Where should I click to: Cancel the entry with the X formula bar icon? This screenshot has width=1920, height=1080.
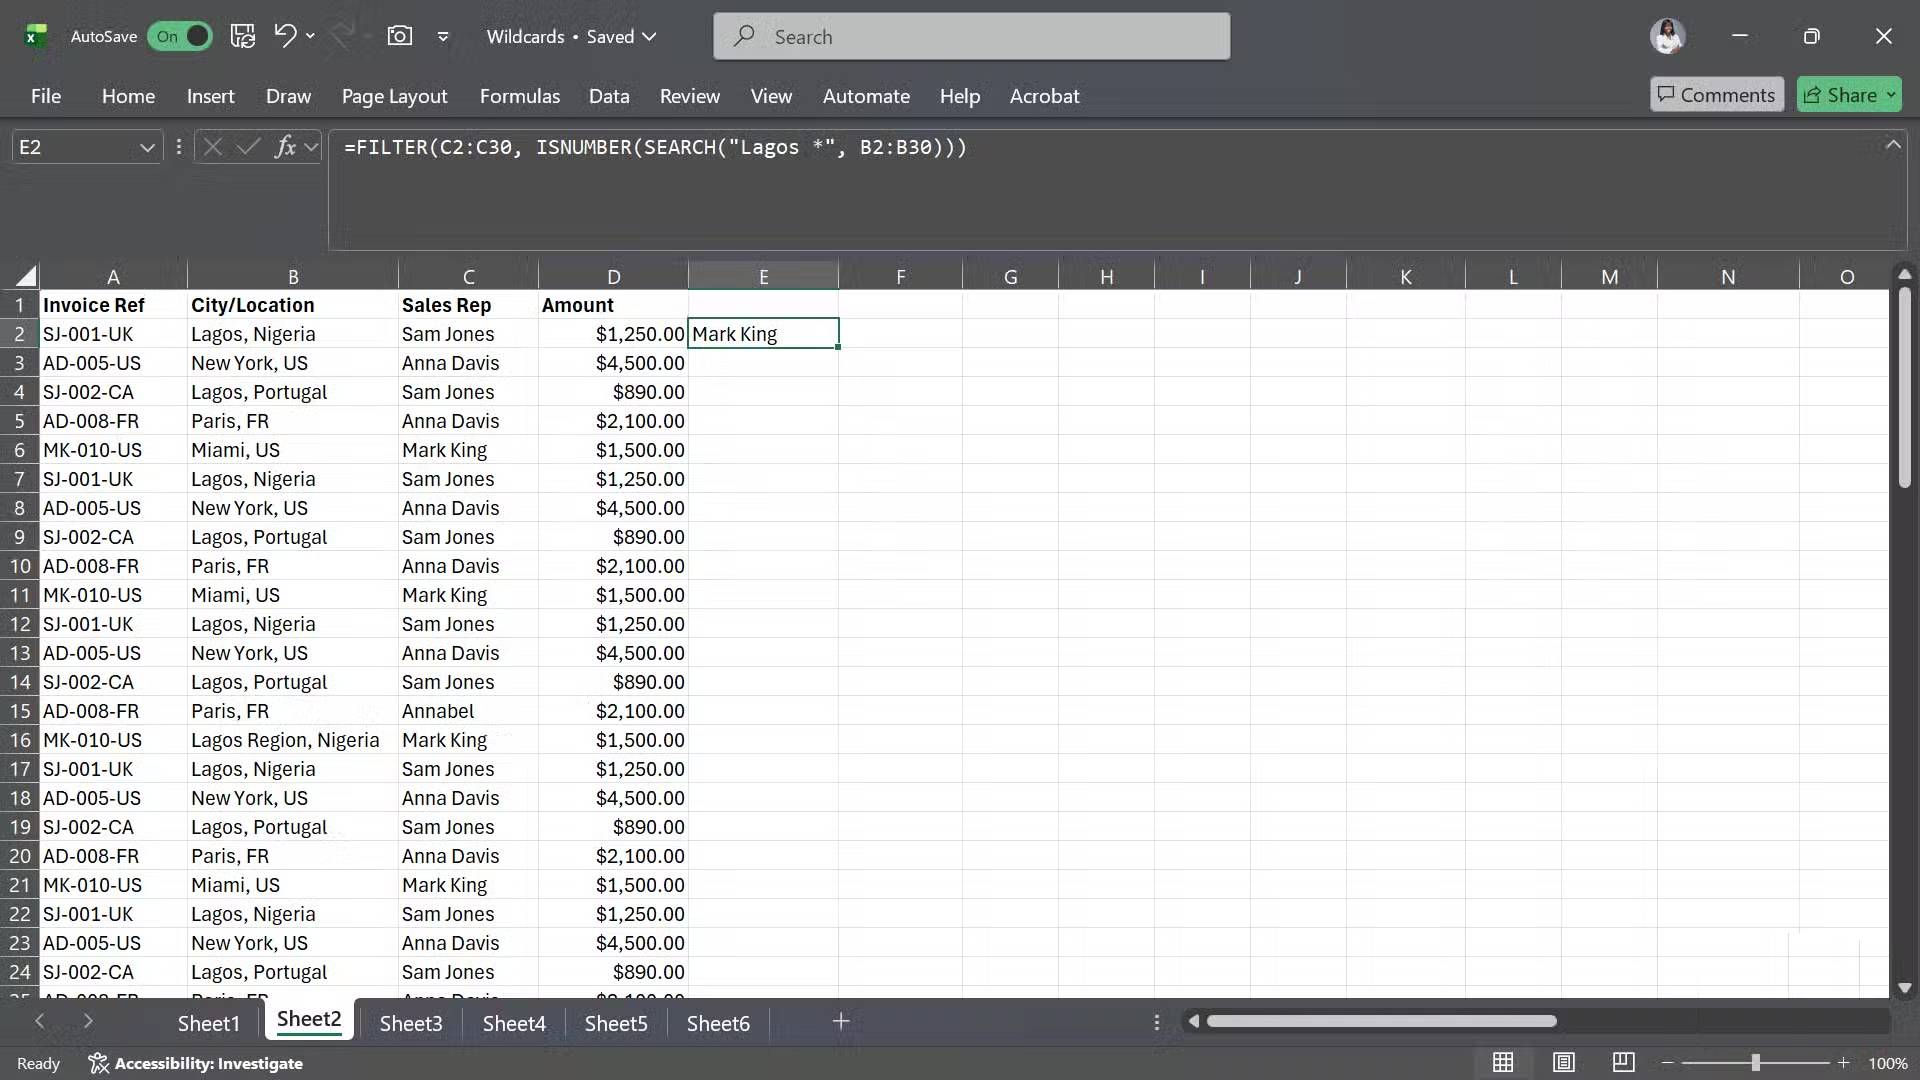[212, 147]
